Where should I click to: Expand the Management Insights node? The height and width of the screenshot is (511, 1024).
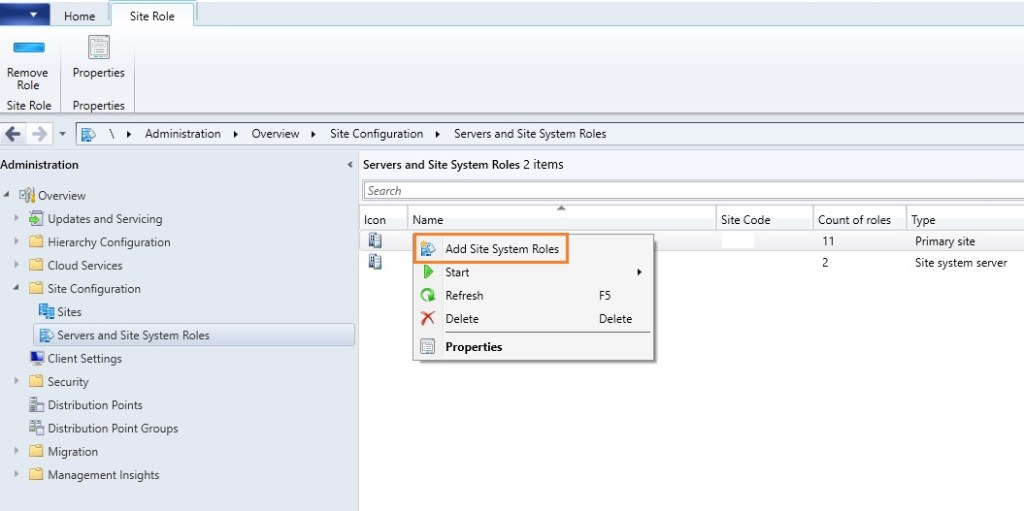(17, 475)
